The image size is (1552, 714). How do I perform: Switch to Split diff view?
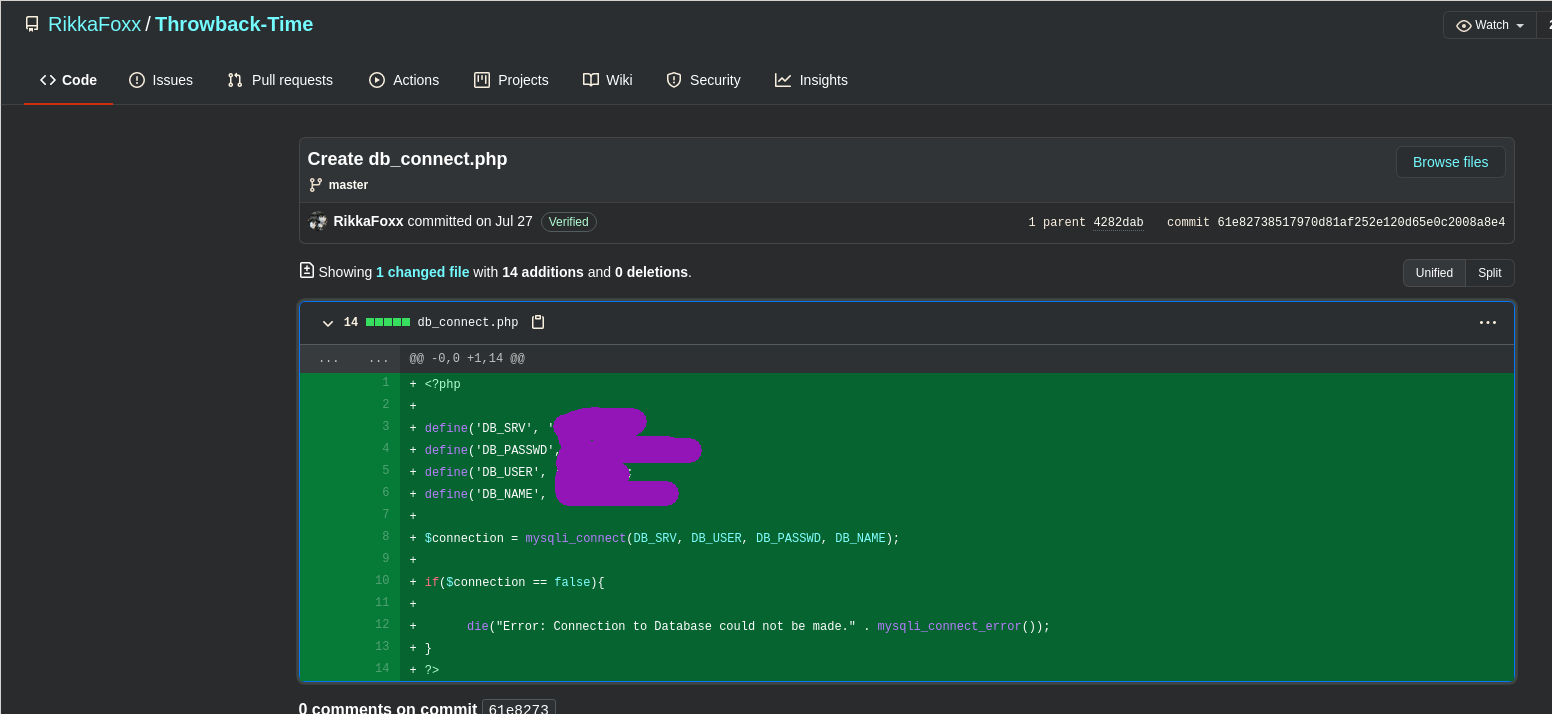[1489, 273]
